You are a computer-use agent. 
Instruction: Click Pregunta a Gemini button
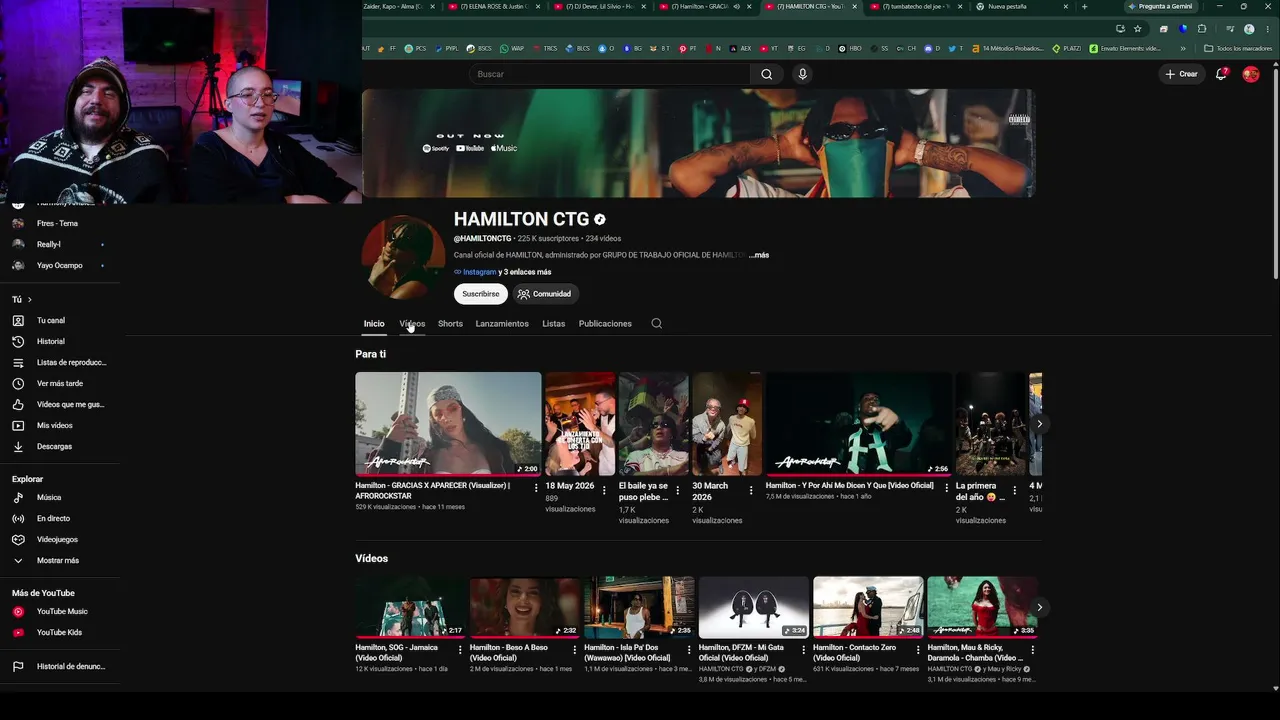pos(1159,7)
